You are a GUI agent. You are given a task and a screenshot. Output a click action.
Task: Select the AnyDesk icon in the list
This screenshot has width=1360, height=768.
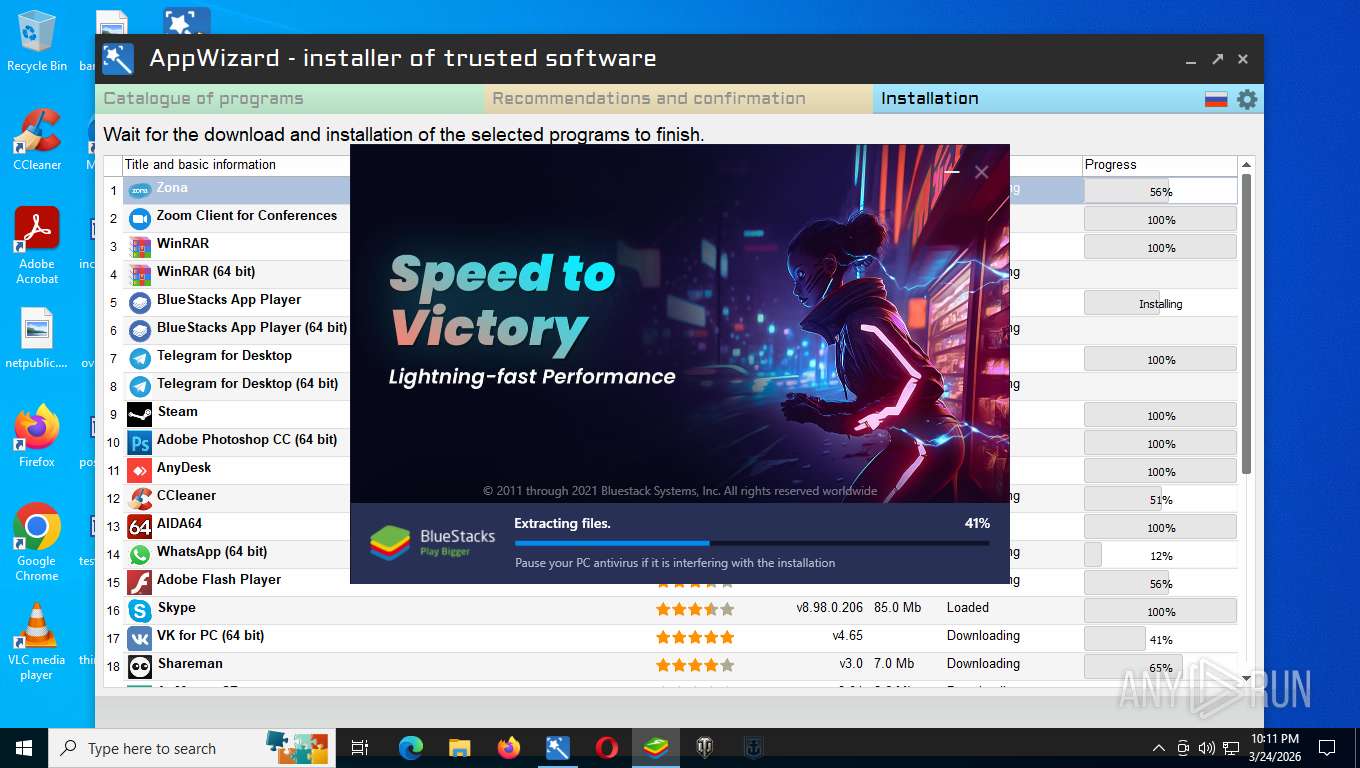140,470
